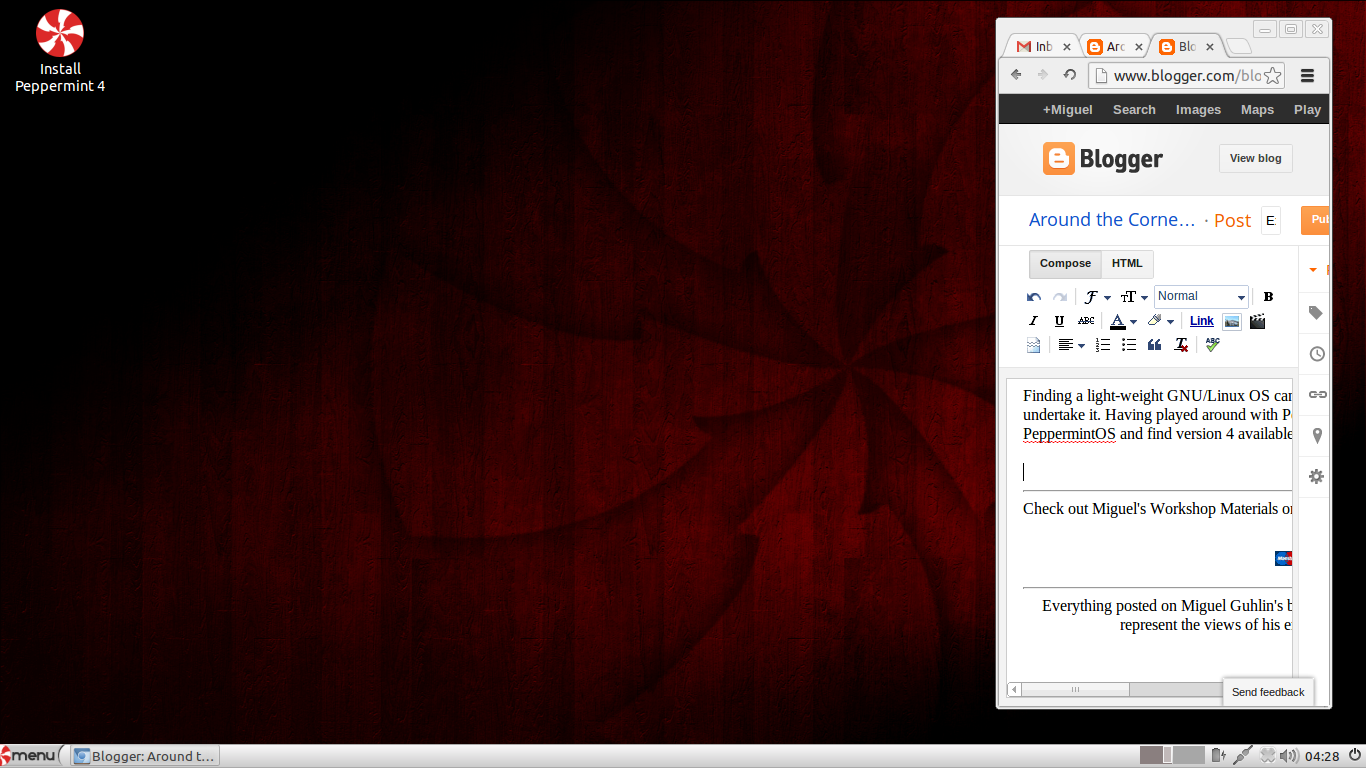The height and width of the screenshot is (768, 1366).
Task: Insert an image using the picture icon
Action: tap(1232, 321)
